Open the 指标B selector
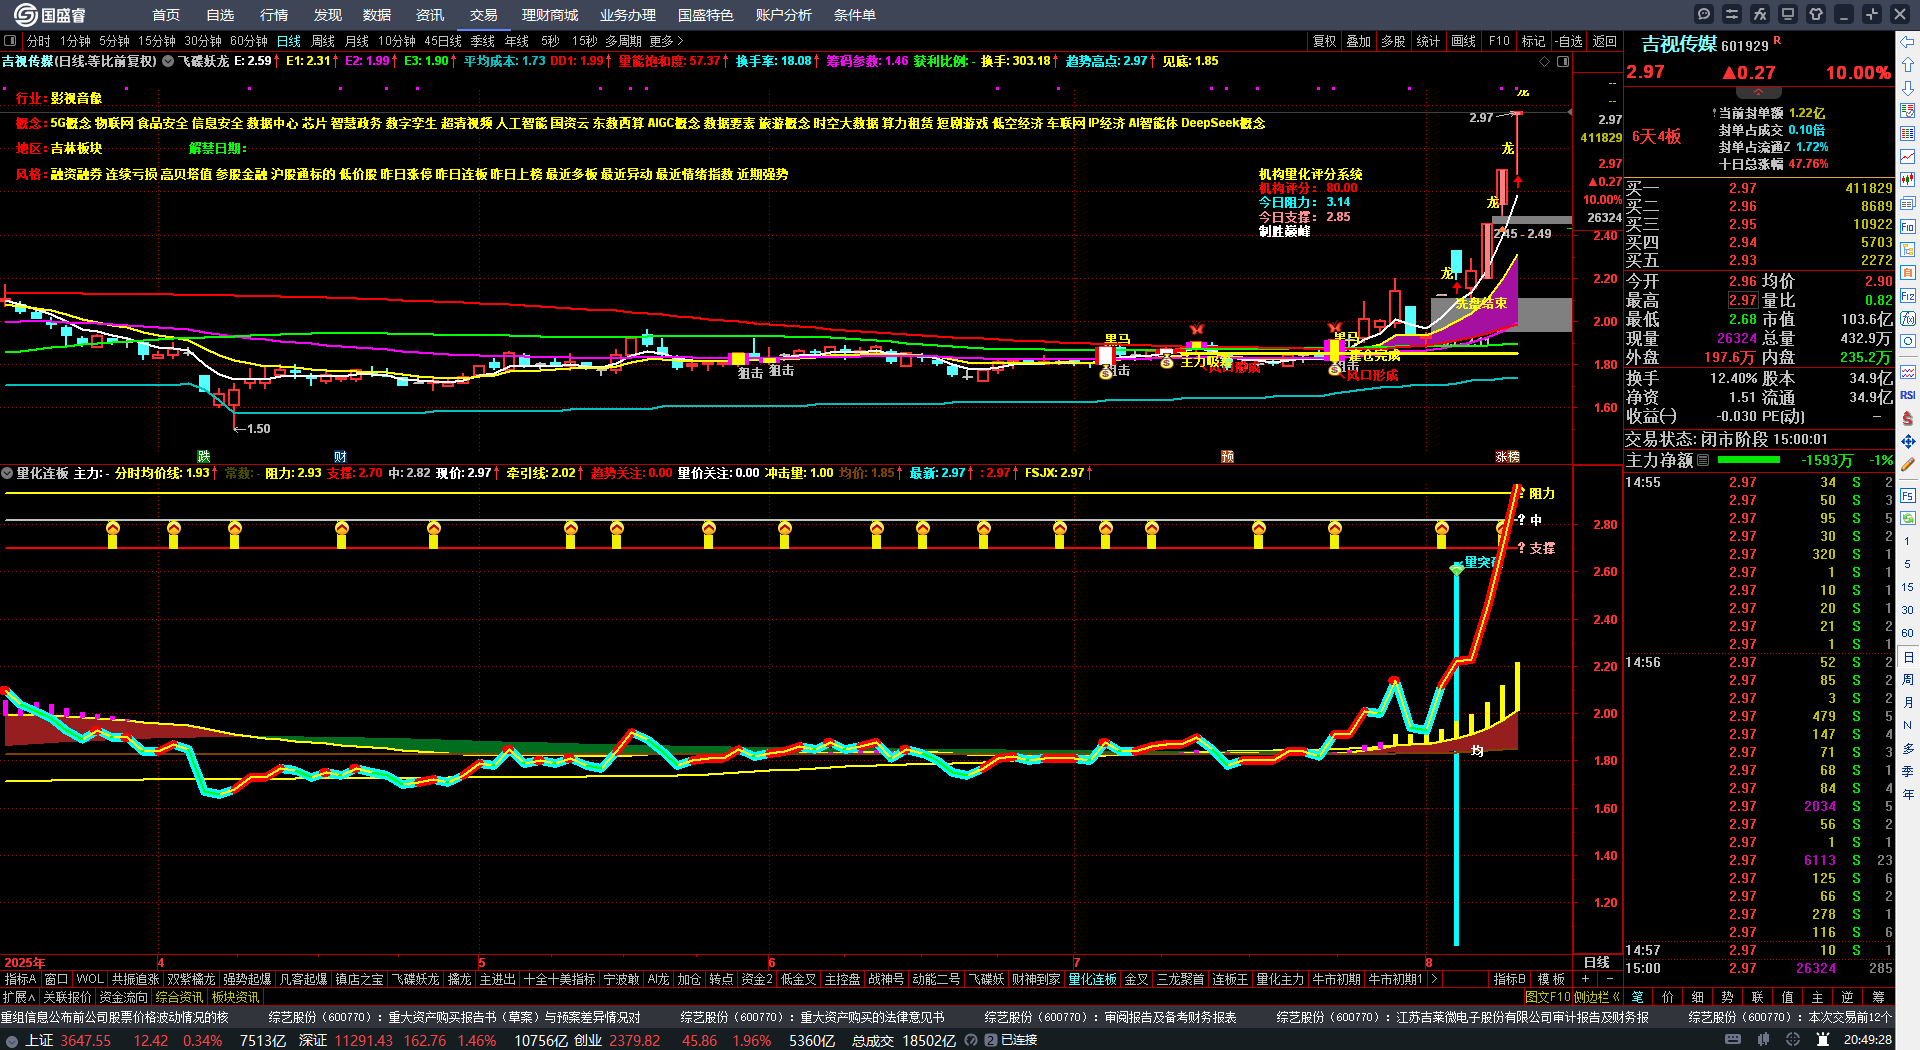Screen dimensions: 1920x1050 (1509, 979)
